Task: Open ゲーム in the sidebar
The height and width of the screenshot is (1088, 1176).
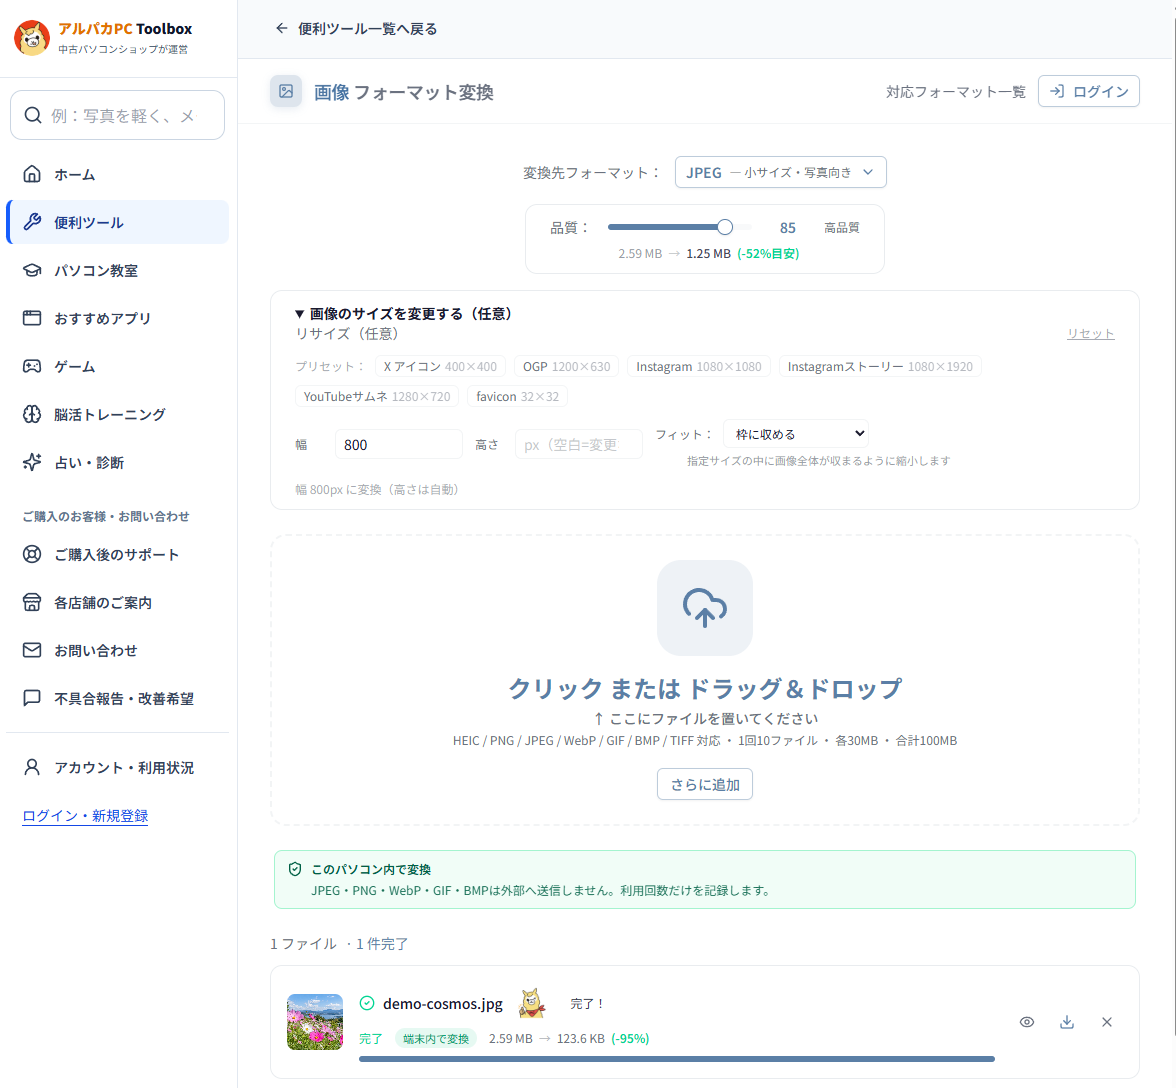Action: pos(118,366)
